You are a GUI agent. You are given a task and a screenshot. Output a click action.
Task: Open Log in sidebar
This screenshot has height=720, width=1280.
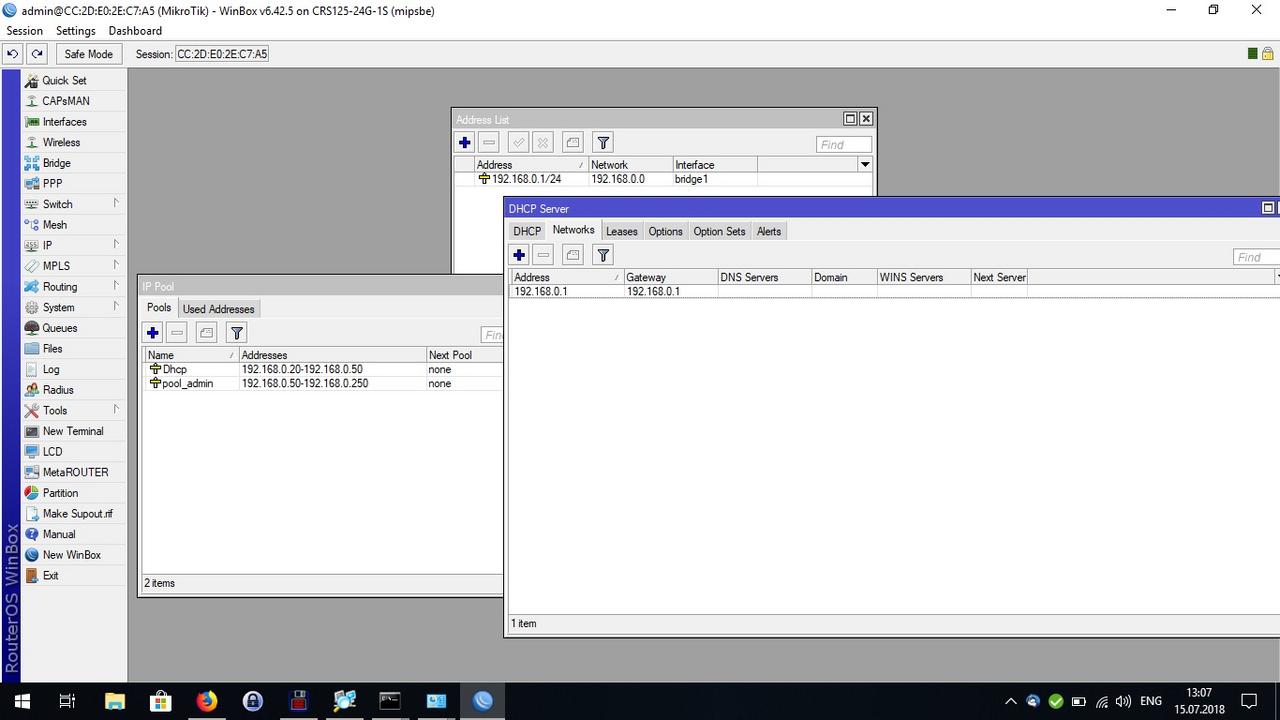pos(51,369)
